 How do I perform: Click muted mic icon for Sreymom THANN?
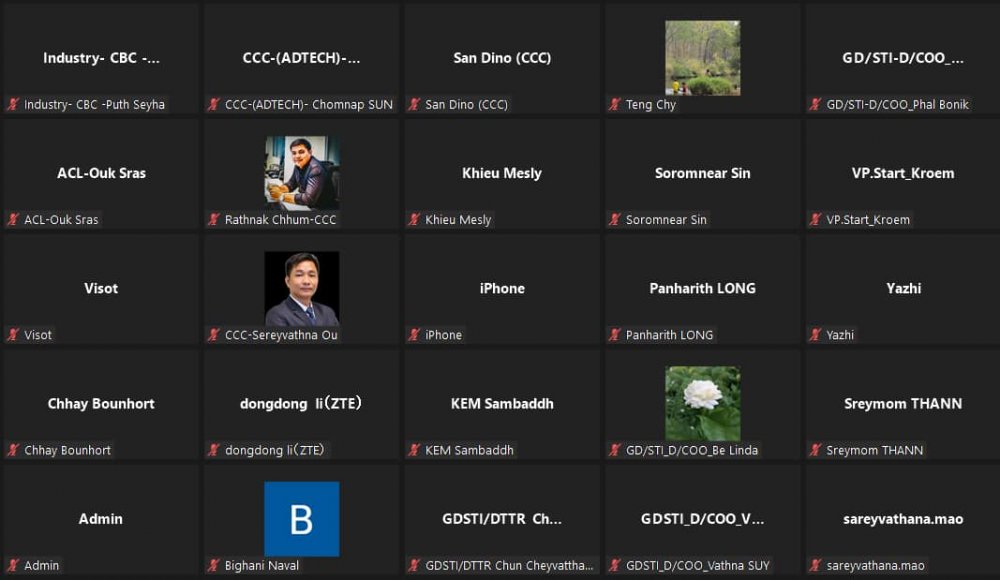[815, 451]
